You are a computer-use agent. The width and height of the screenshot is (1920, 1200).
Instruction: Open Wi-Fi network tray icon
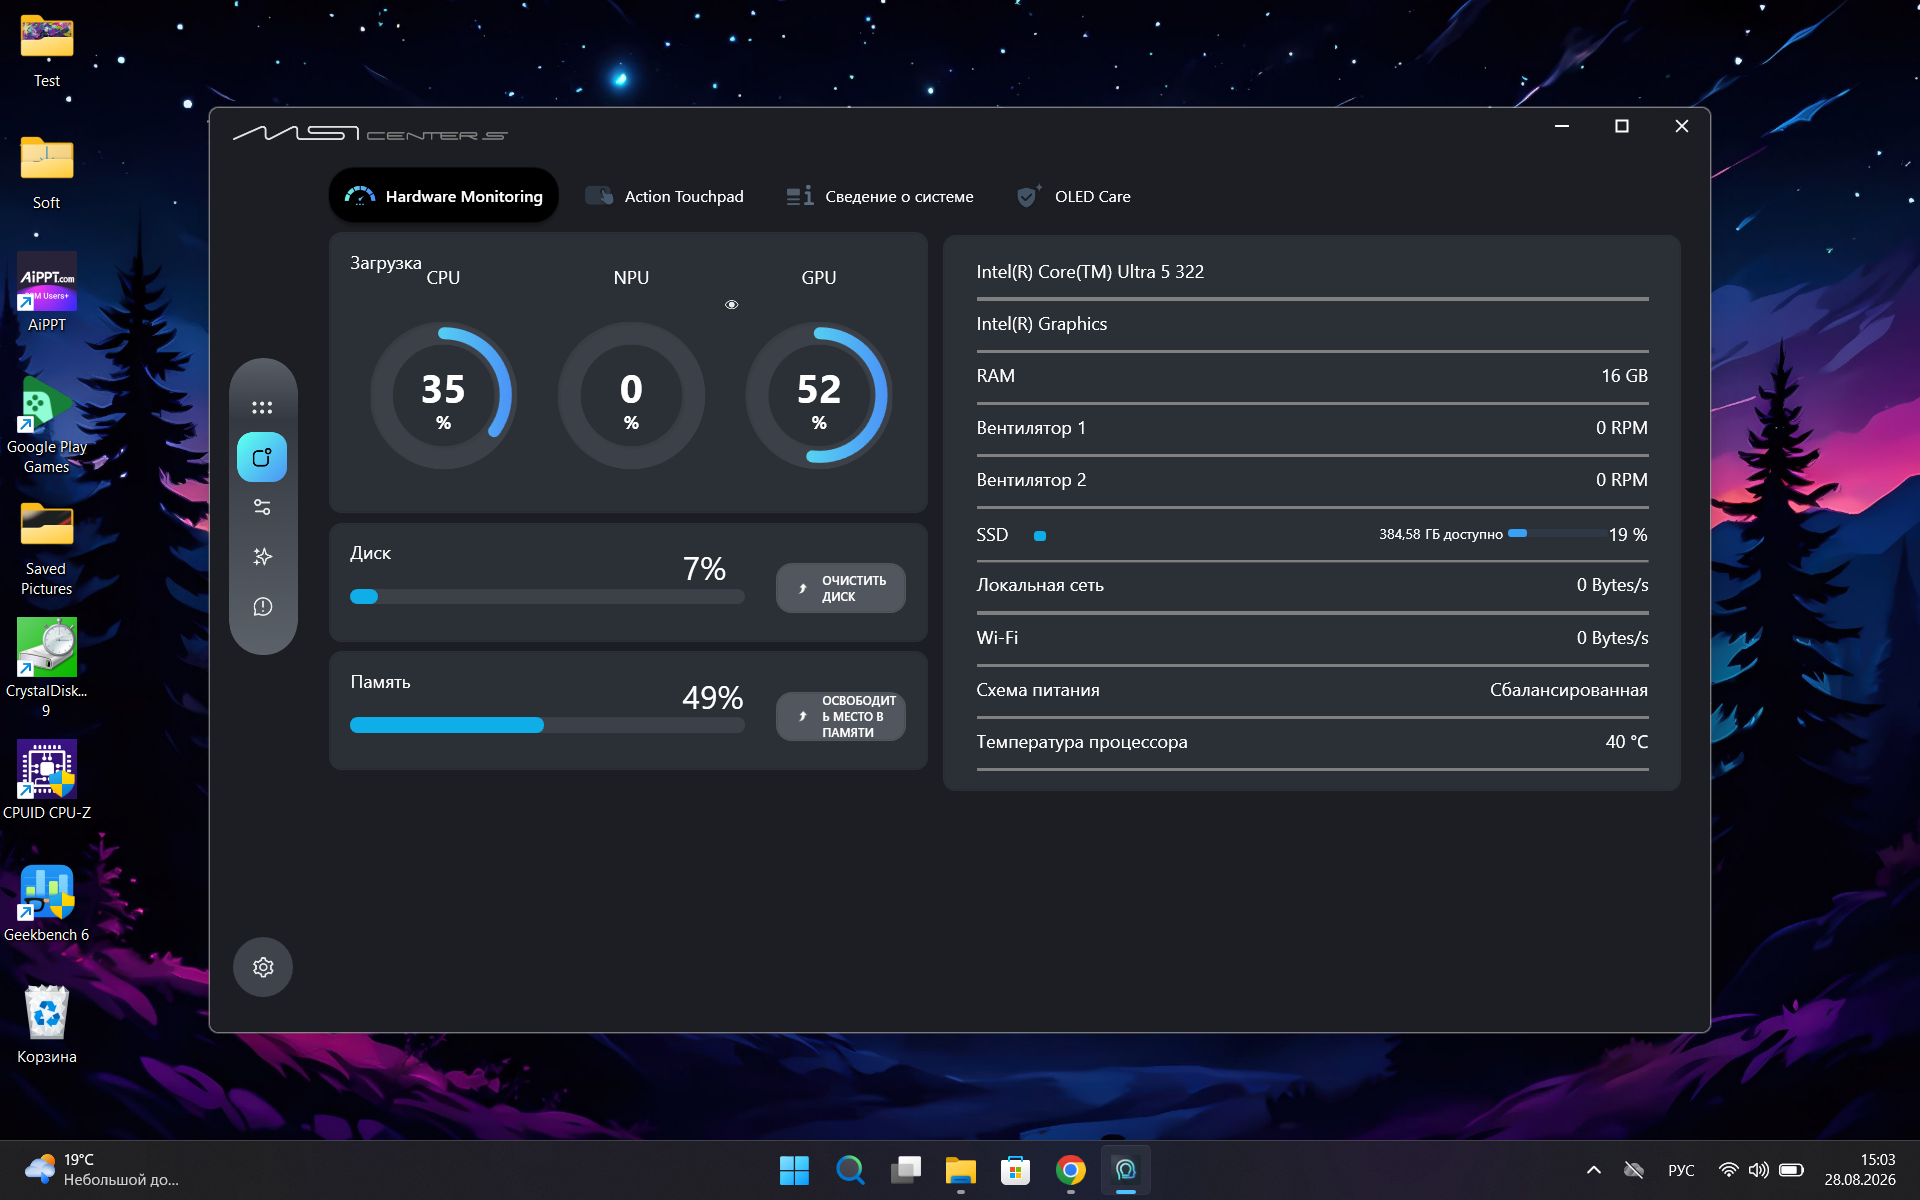point(1728,1170)
